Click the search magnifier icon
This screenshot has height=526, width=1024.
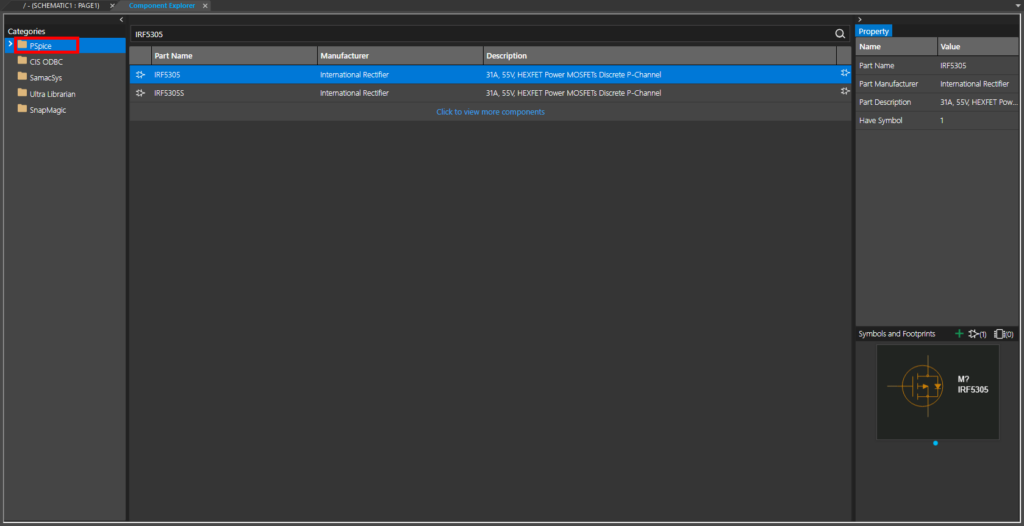click(840, 33)
